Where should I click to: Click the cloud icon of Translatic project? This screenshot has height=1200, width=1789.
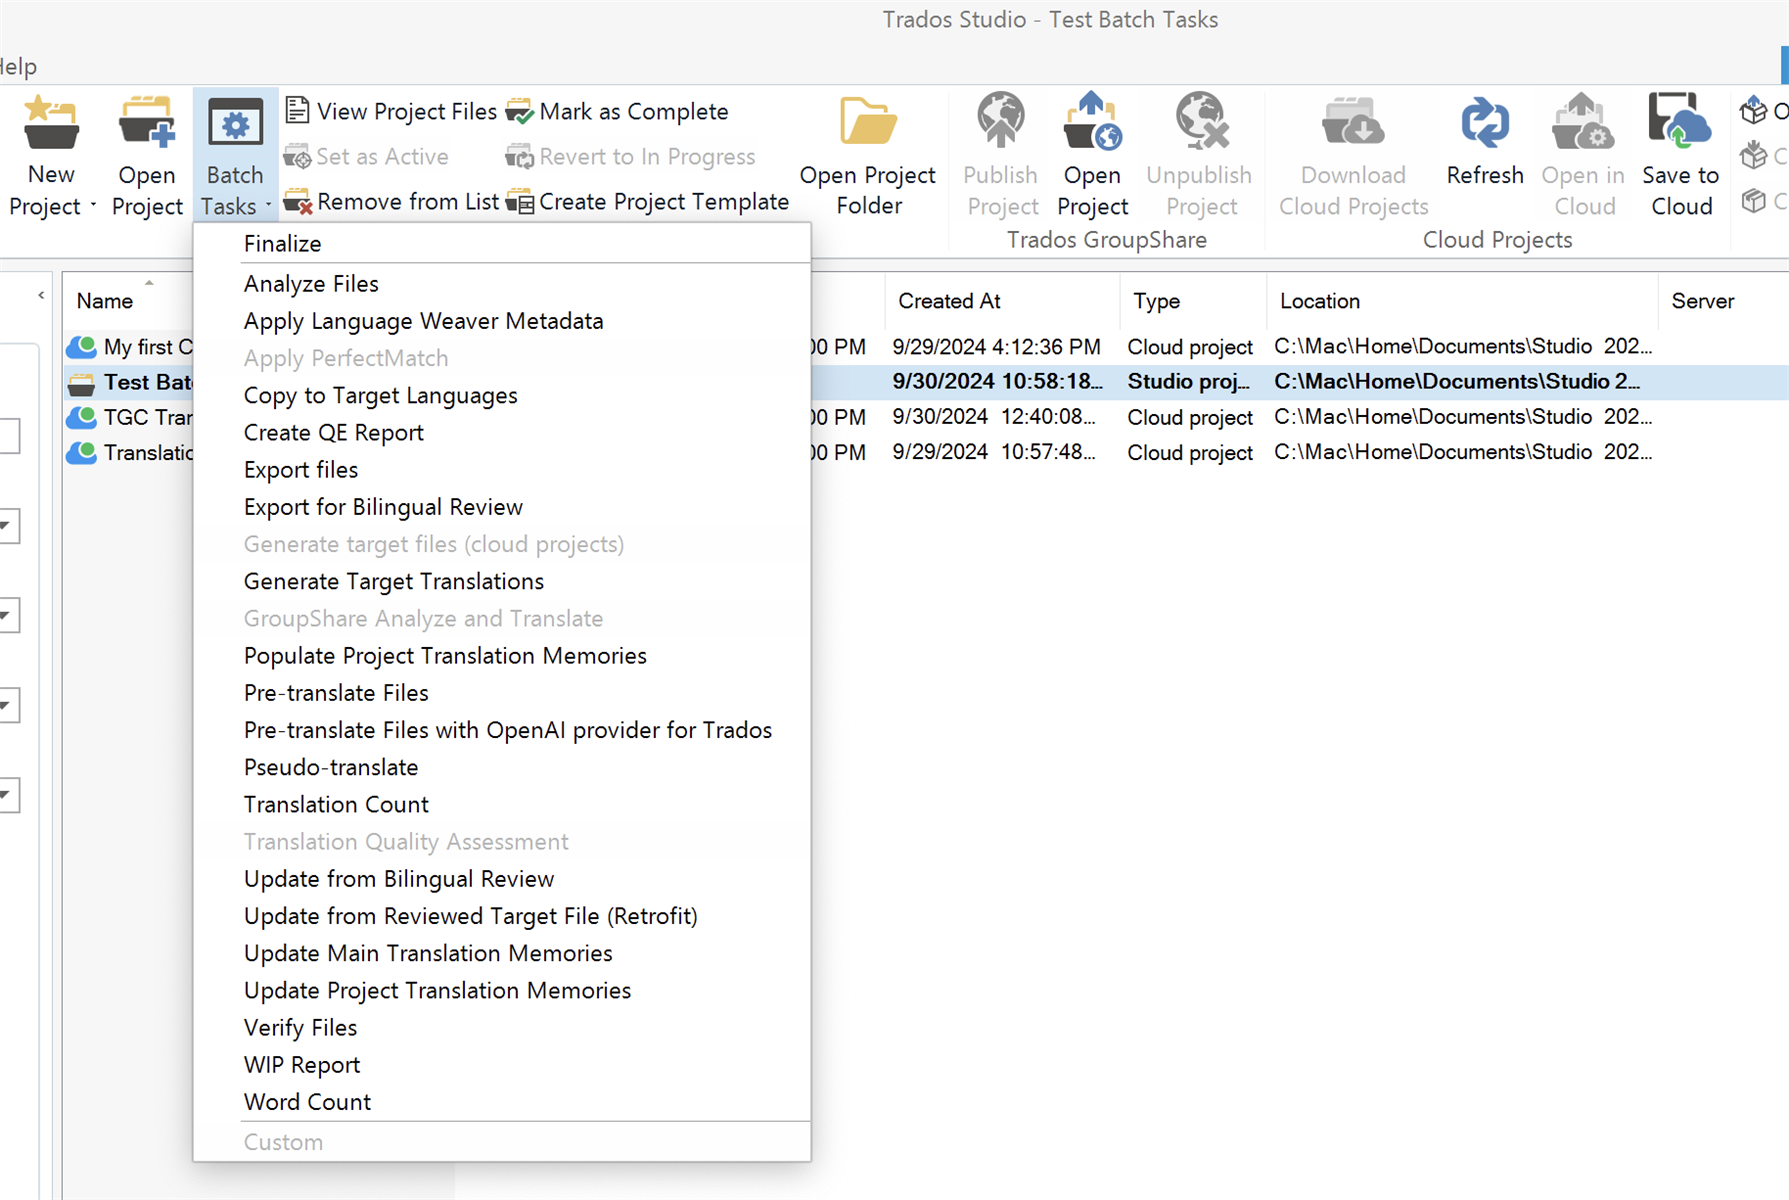(81, 453)
